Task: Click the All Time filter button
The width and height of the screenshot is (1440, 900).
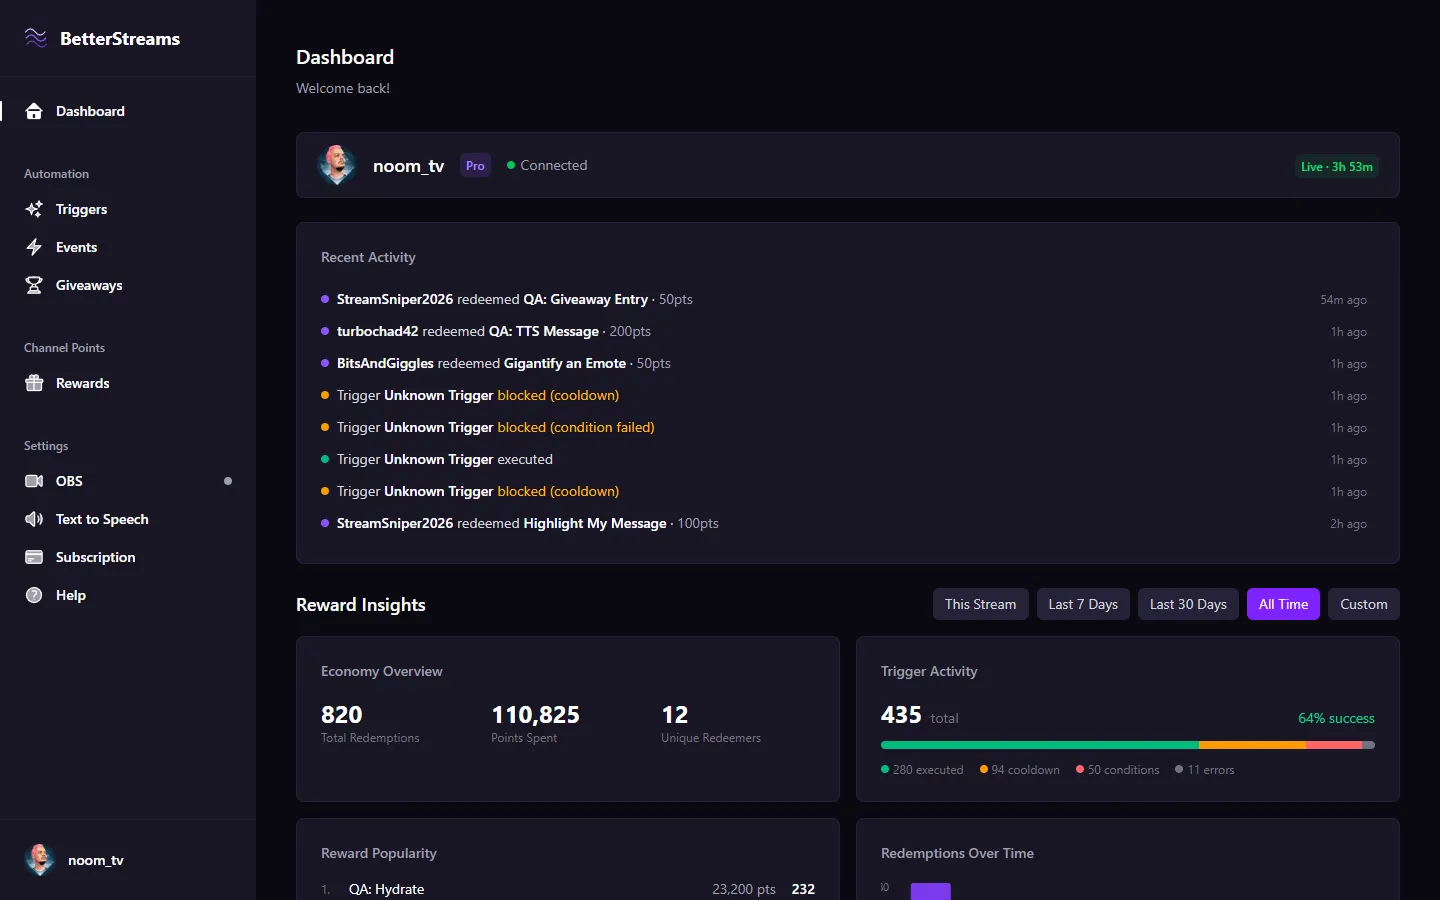Action: [1283, 604]
